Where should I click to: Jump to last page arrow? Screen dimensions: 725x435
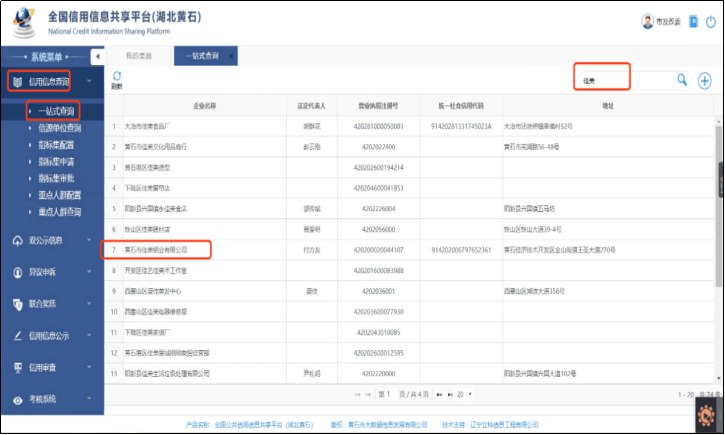(x=450, y=394)
